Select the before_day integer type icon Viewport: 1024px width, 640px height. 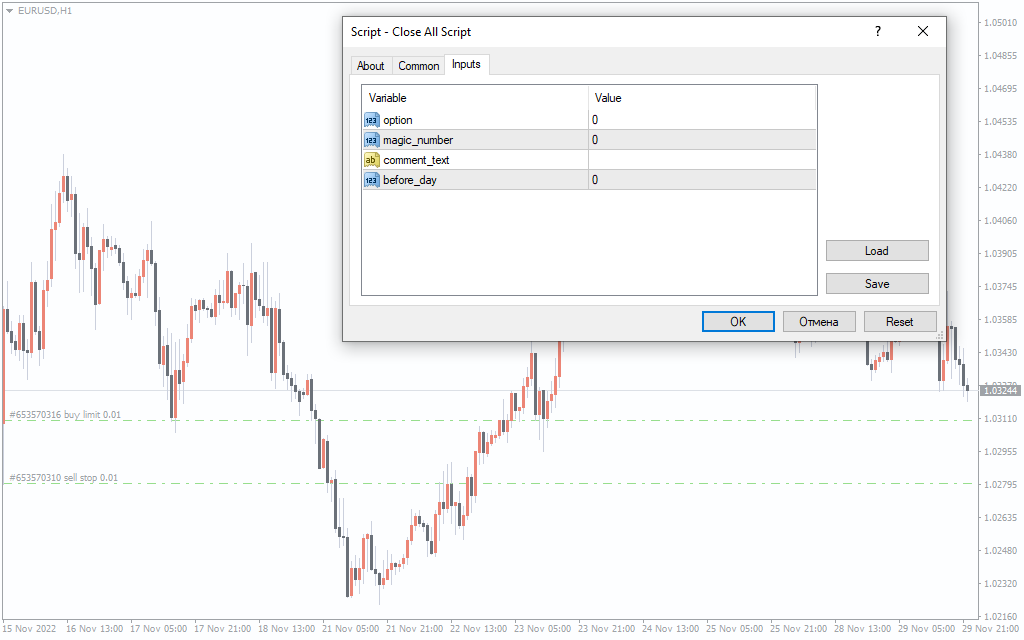[x=371, y=180]
